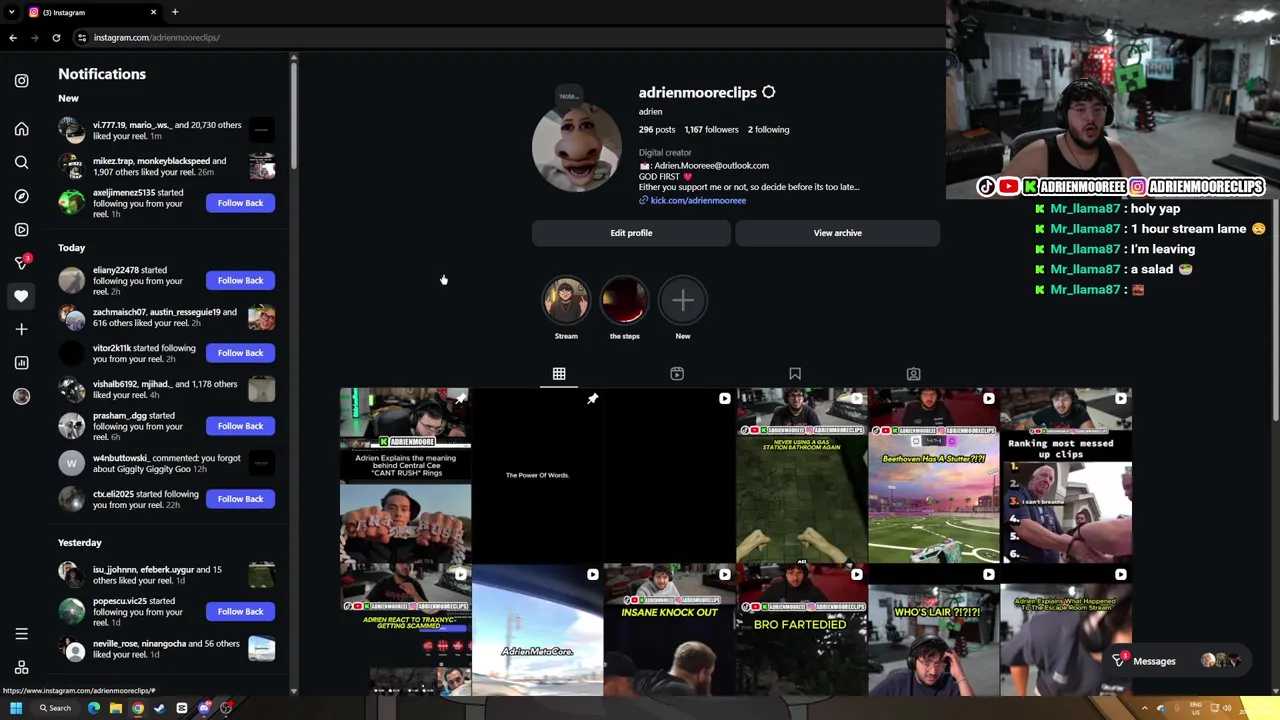Add a new highlight with the plus circle
1280x720 pixels.
tap(682, 300)
